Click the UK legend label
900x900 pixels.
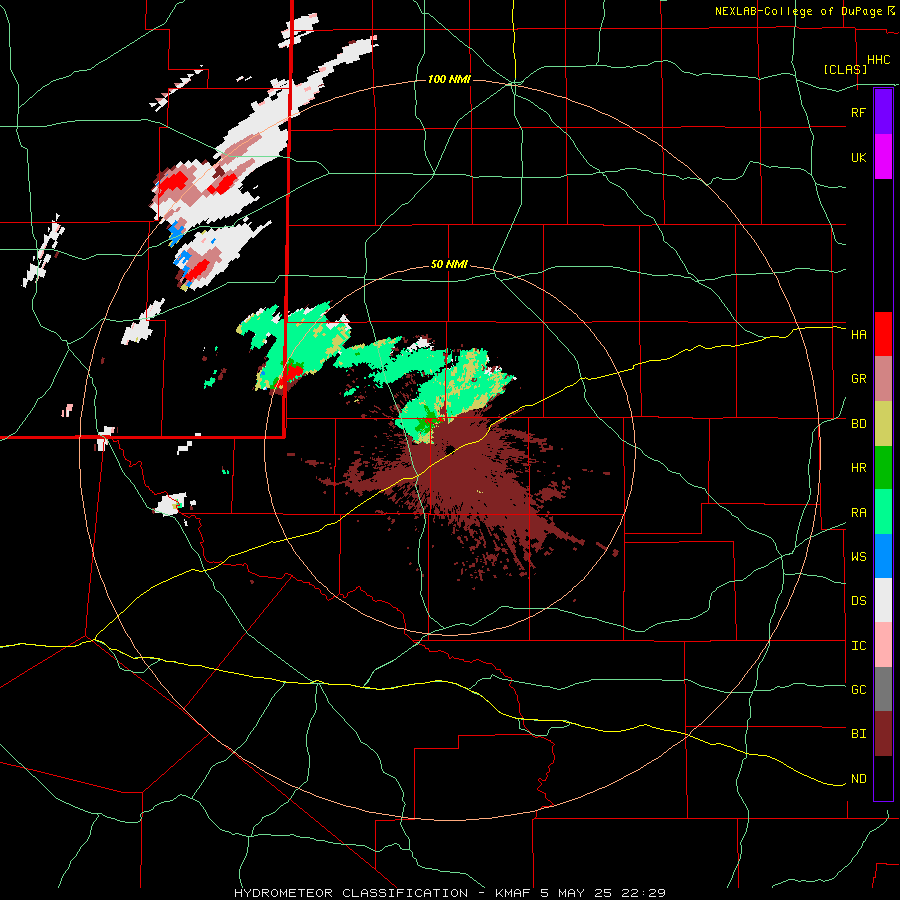(x=858, y=157)
